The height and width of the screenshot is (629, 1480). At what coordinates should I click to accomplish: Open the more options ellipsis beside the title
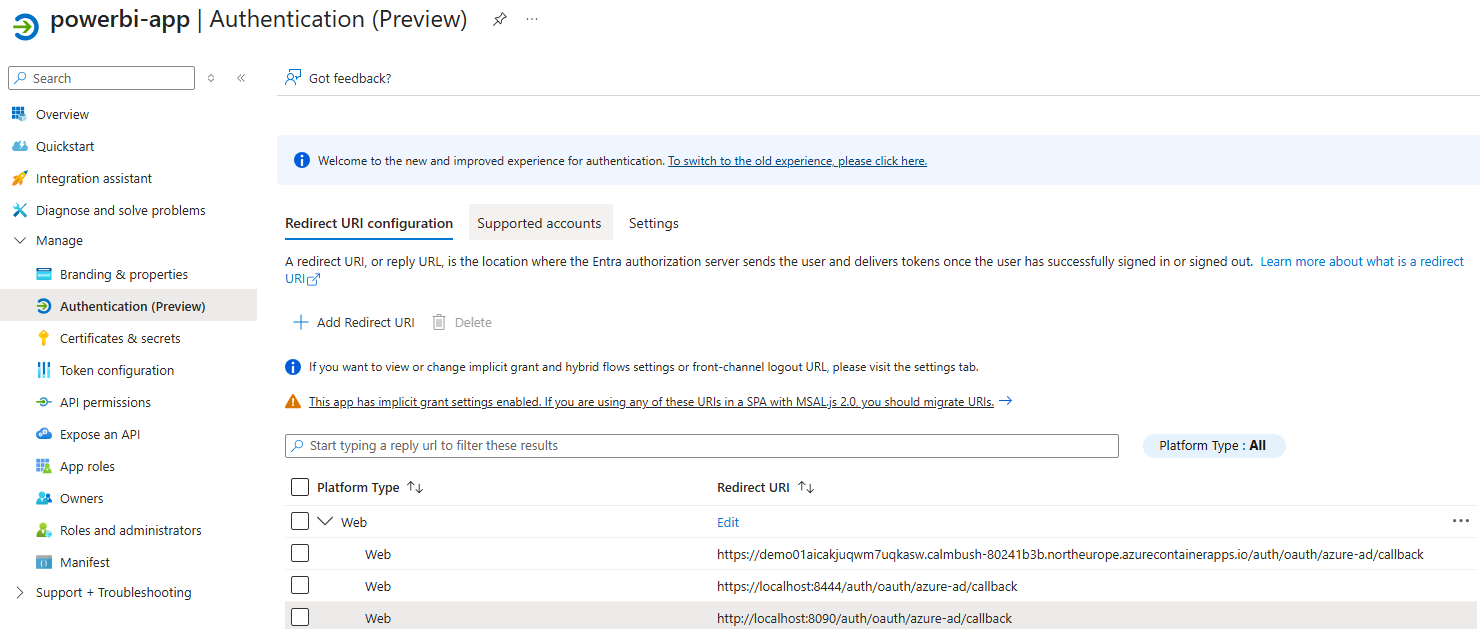[x=532, y=19]
